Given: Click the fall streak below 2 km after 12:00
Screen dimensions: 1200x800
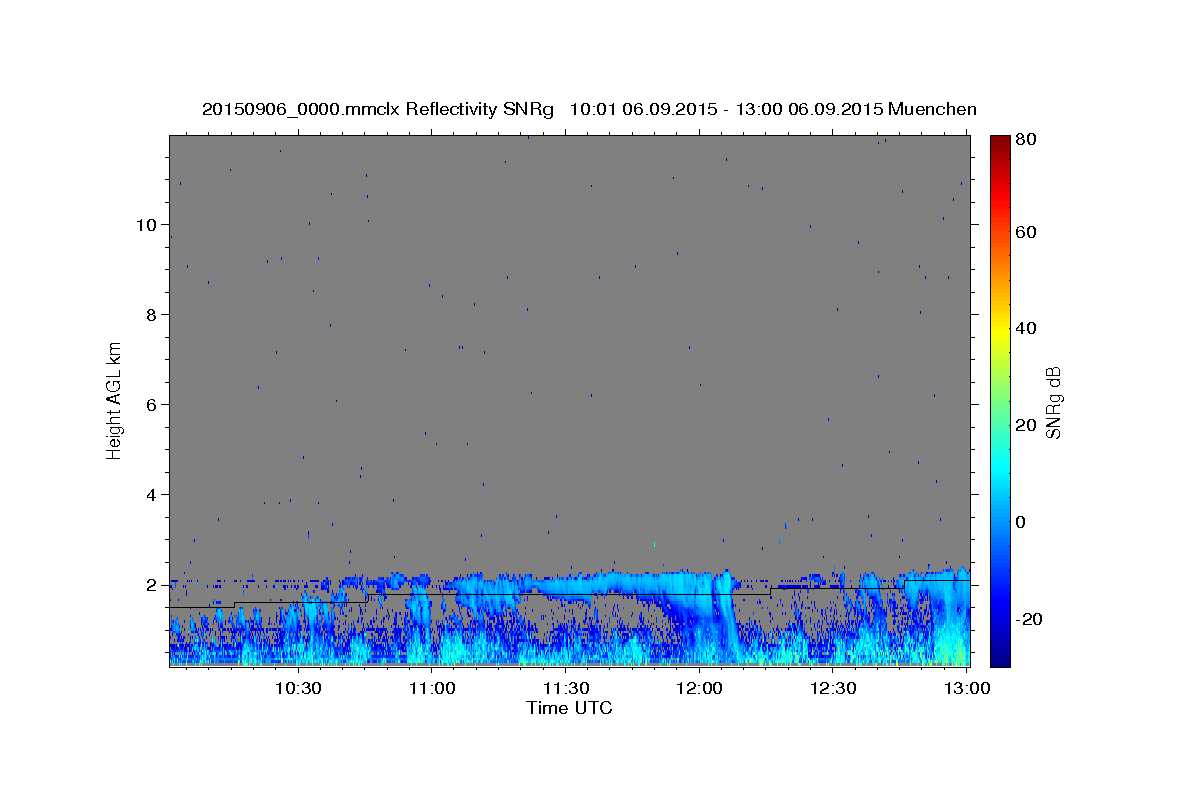Looking at the screenshot, I should pyautogui.click(x=730, y=625).
